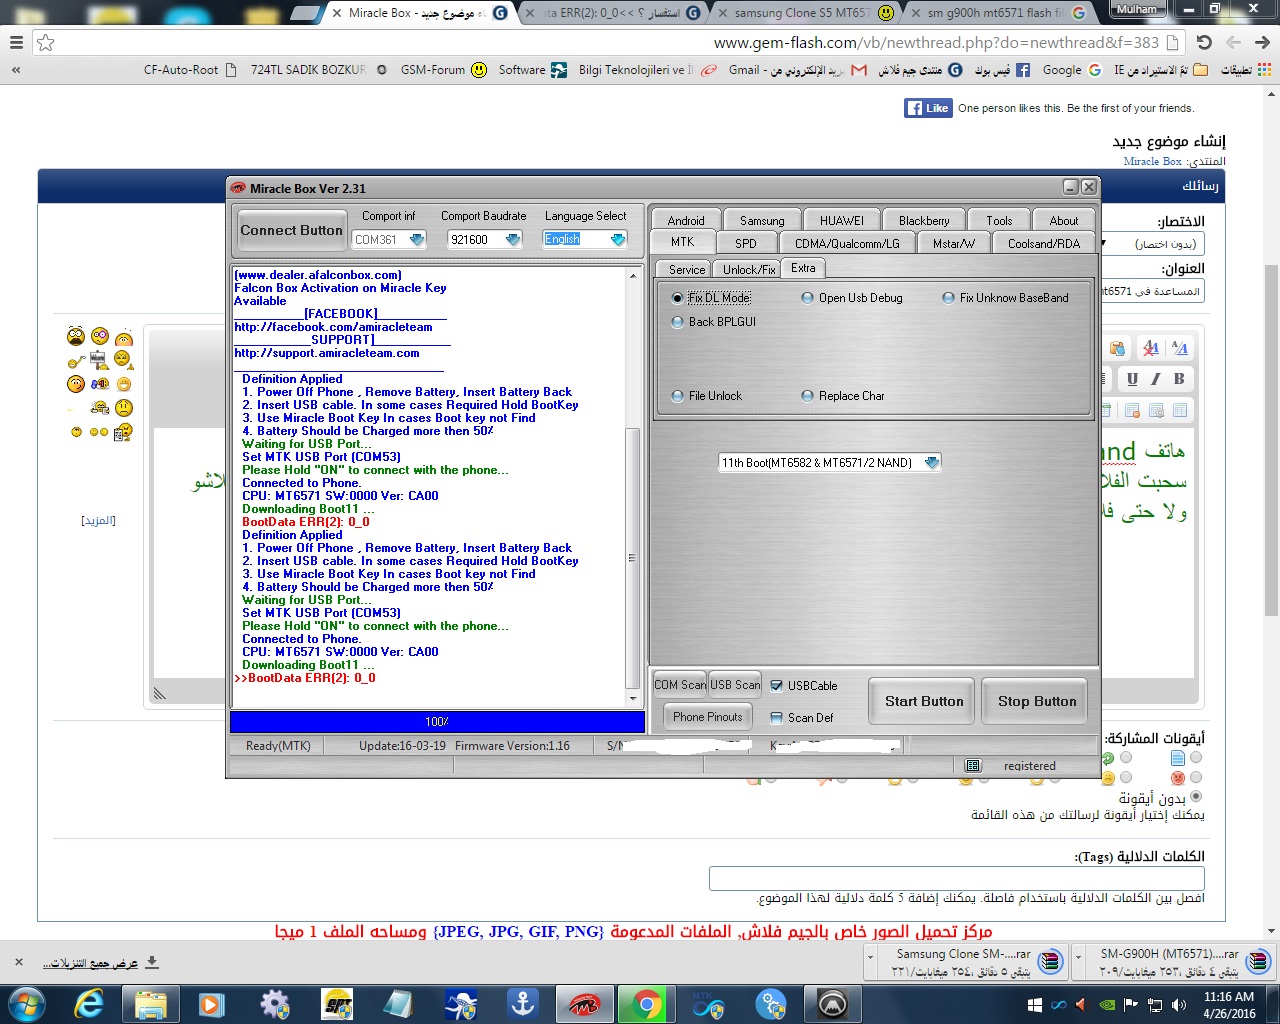Launch Windows Media Player from taskbar
Screen dimensions: 1280x1024
(x=211, y=1003)
